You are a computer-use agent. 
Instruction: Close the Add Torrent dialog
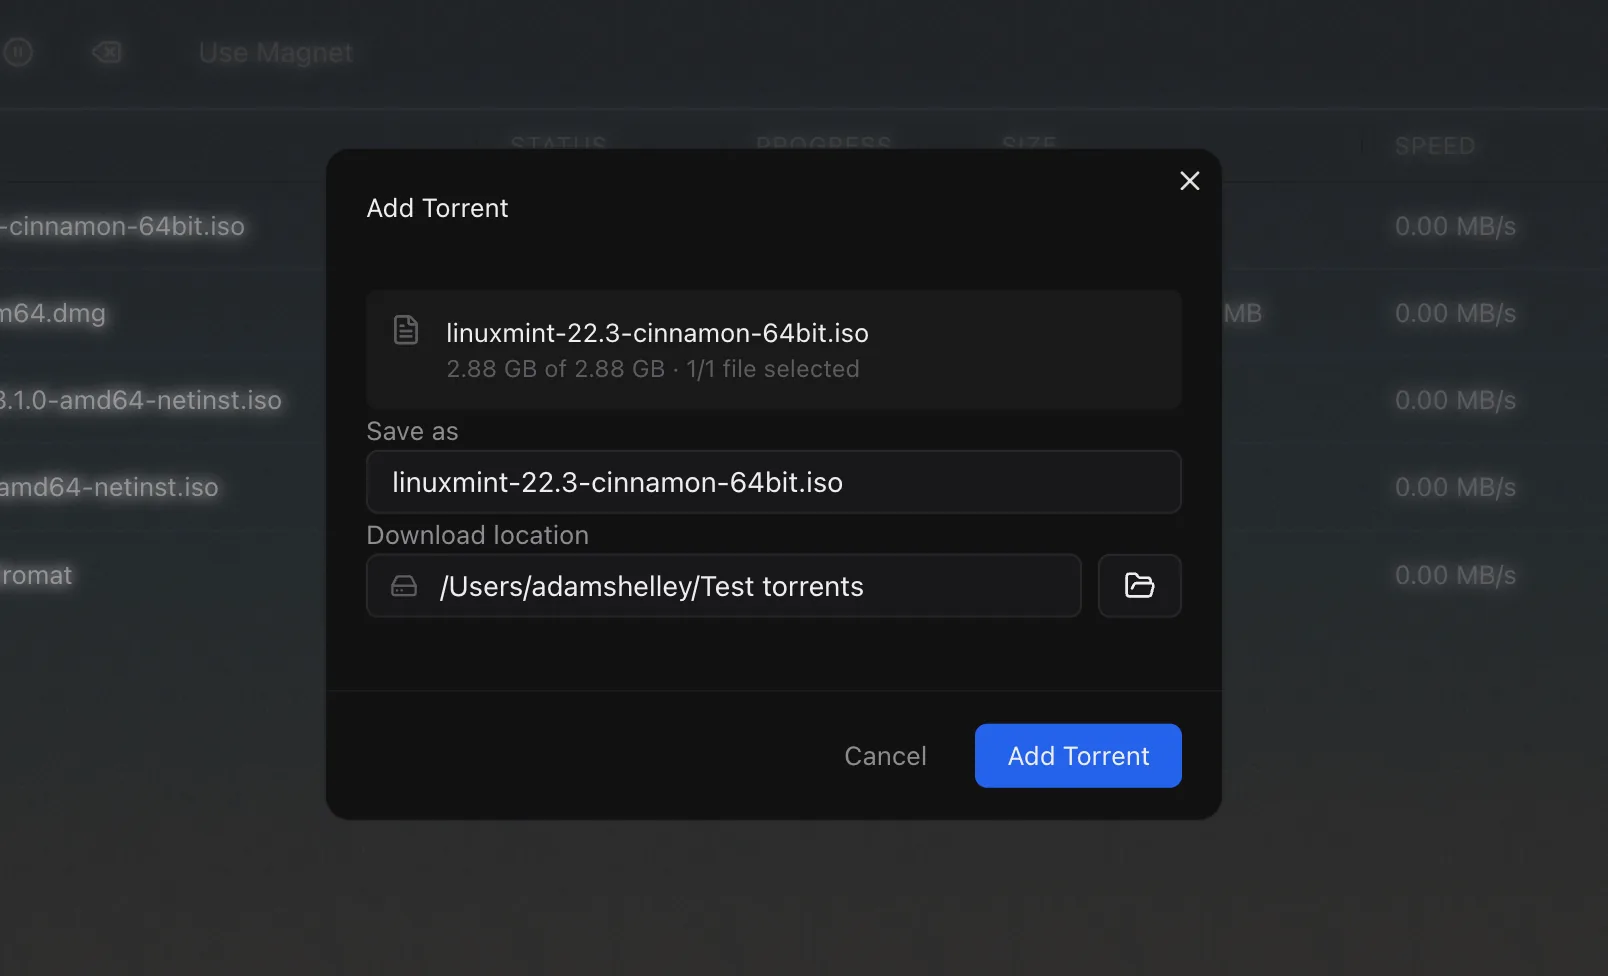[x=1189, y=181]
